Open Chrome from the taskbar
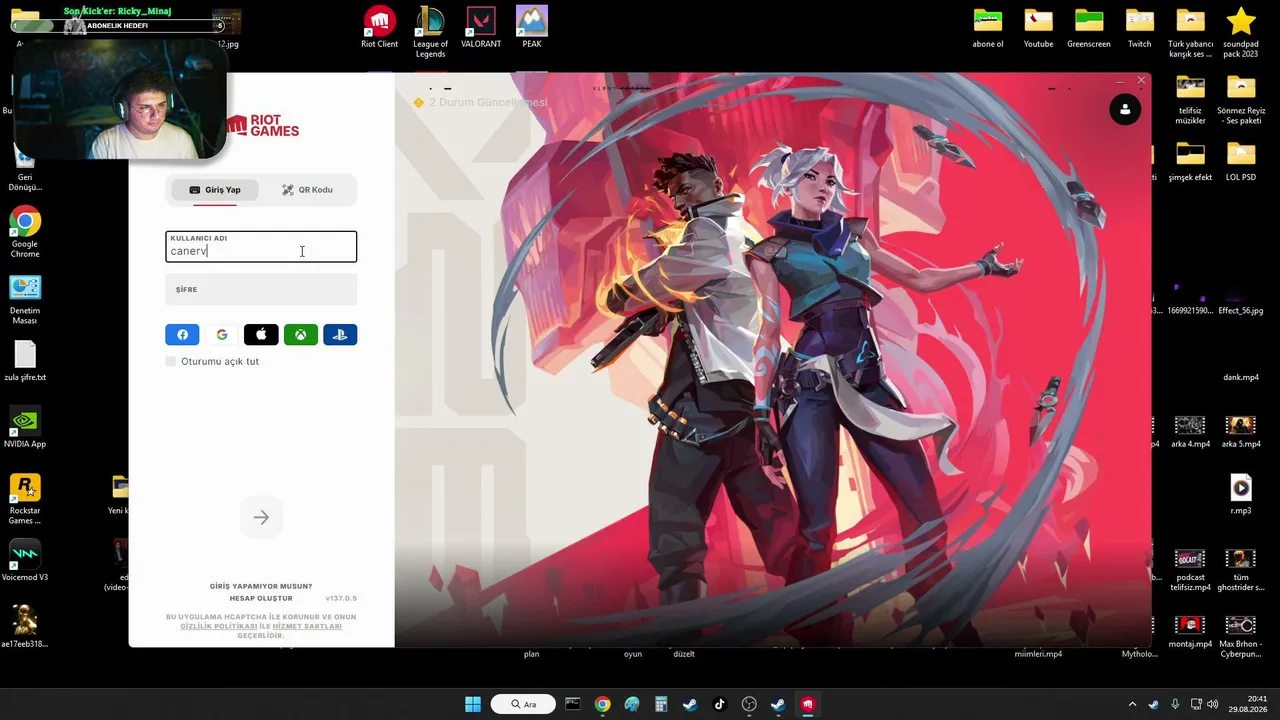This screenshot has width=1280, height=720. 602,704
